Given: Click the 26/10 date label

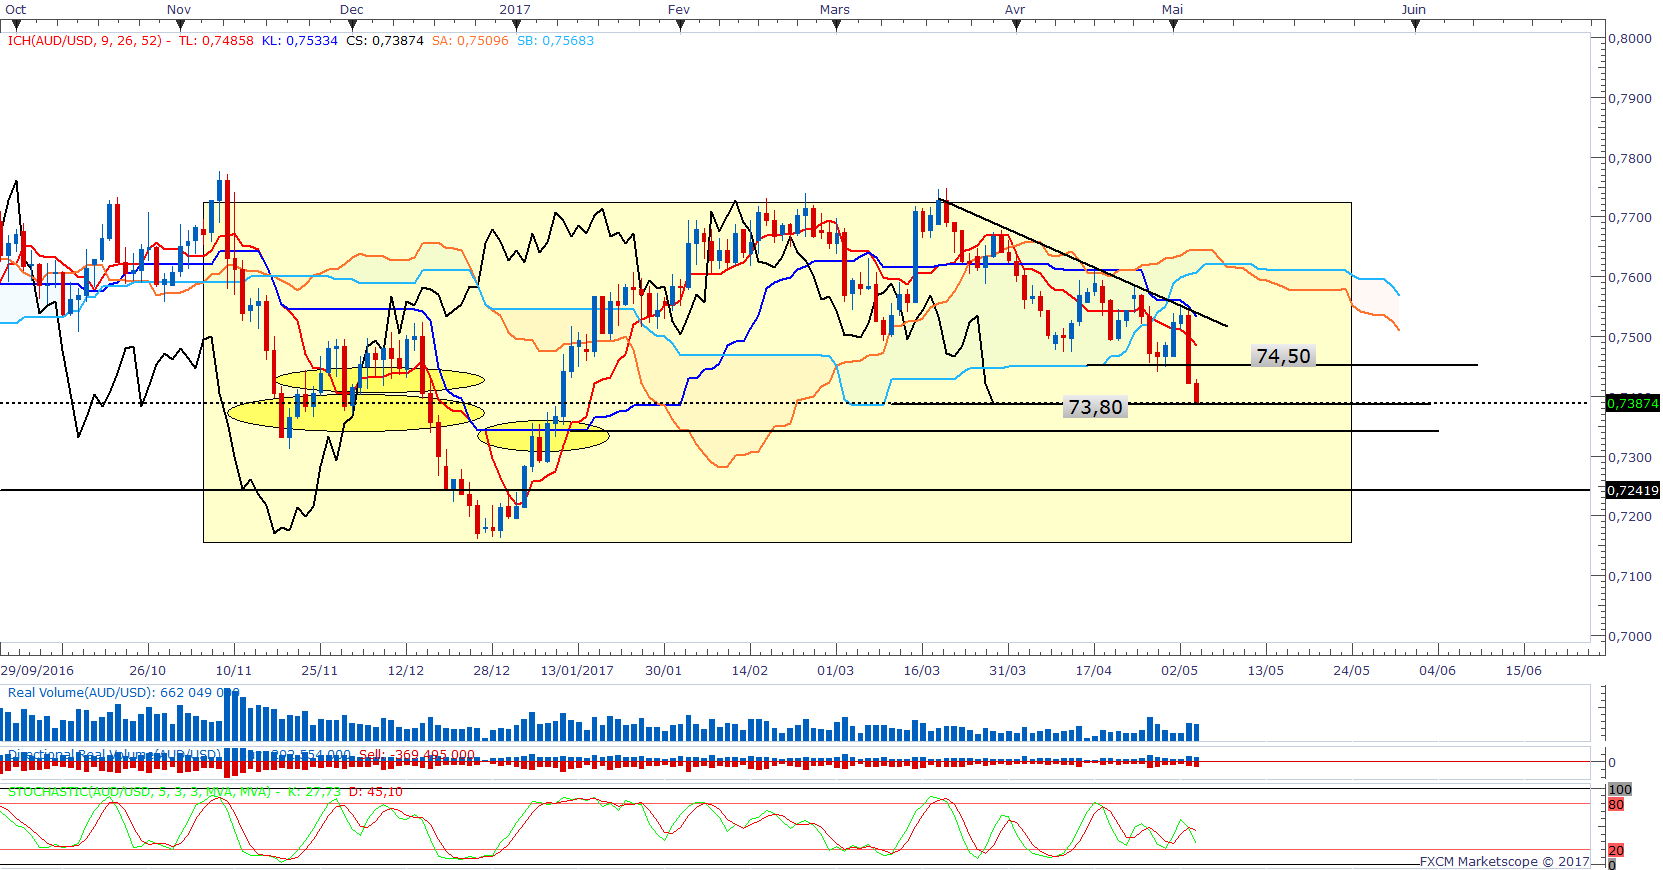Looking at the screenshot, I should tap(148, 671).
